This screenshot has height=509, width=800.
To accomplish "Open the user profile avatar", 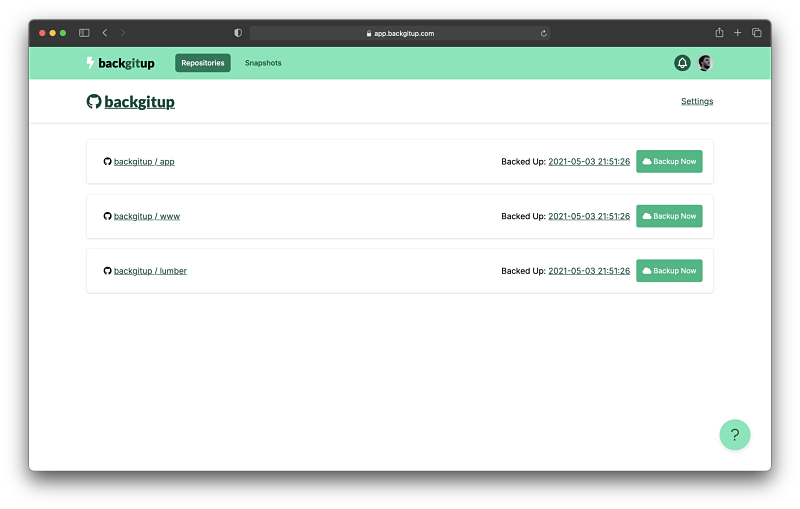I will (705, 63).
